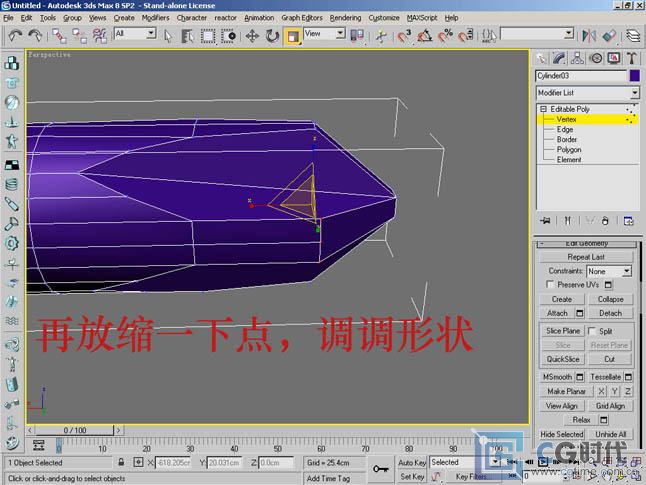
Task: Click the Unlink Selection icon
Action: click(x=79, y=36)
